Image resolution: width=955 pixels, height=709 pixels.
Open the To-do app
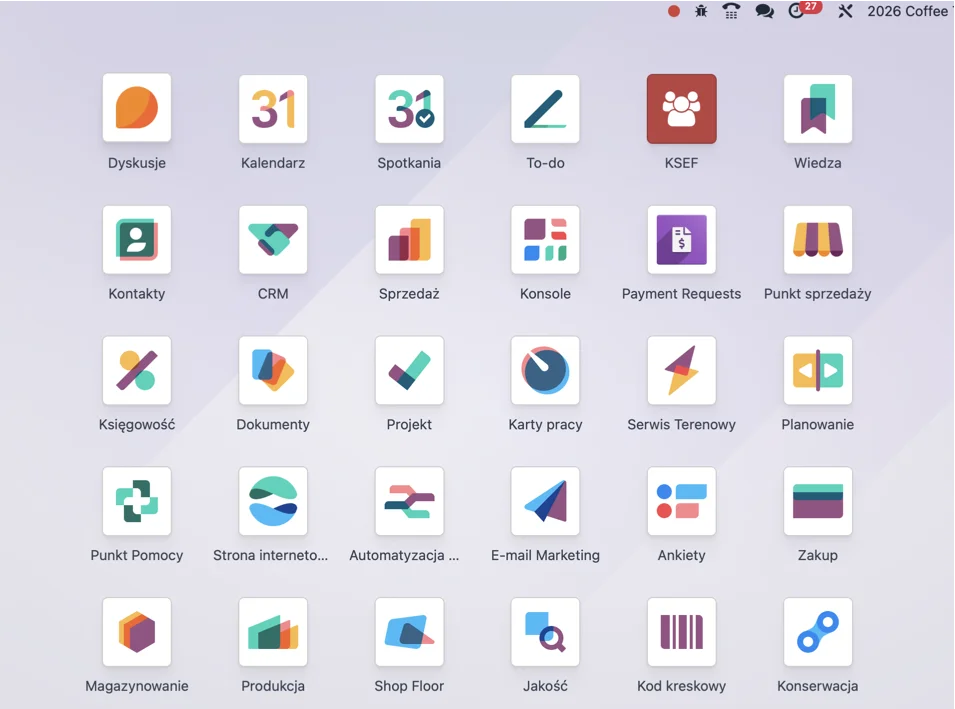545,108
